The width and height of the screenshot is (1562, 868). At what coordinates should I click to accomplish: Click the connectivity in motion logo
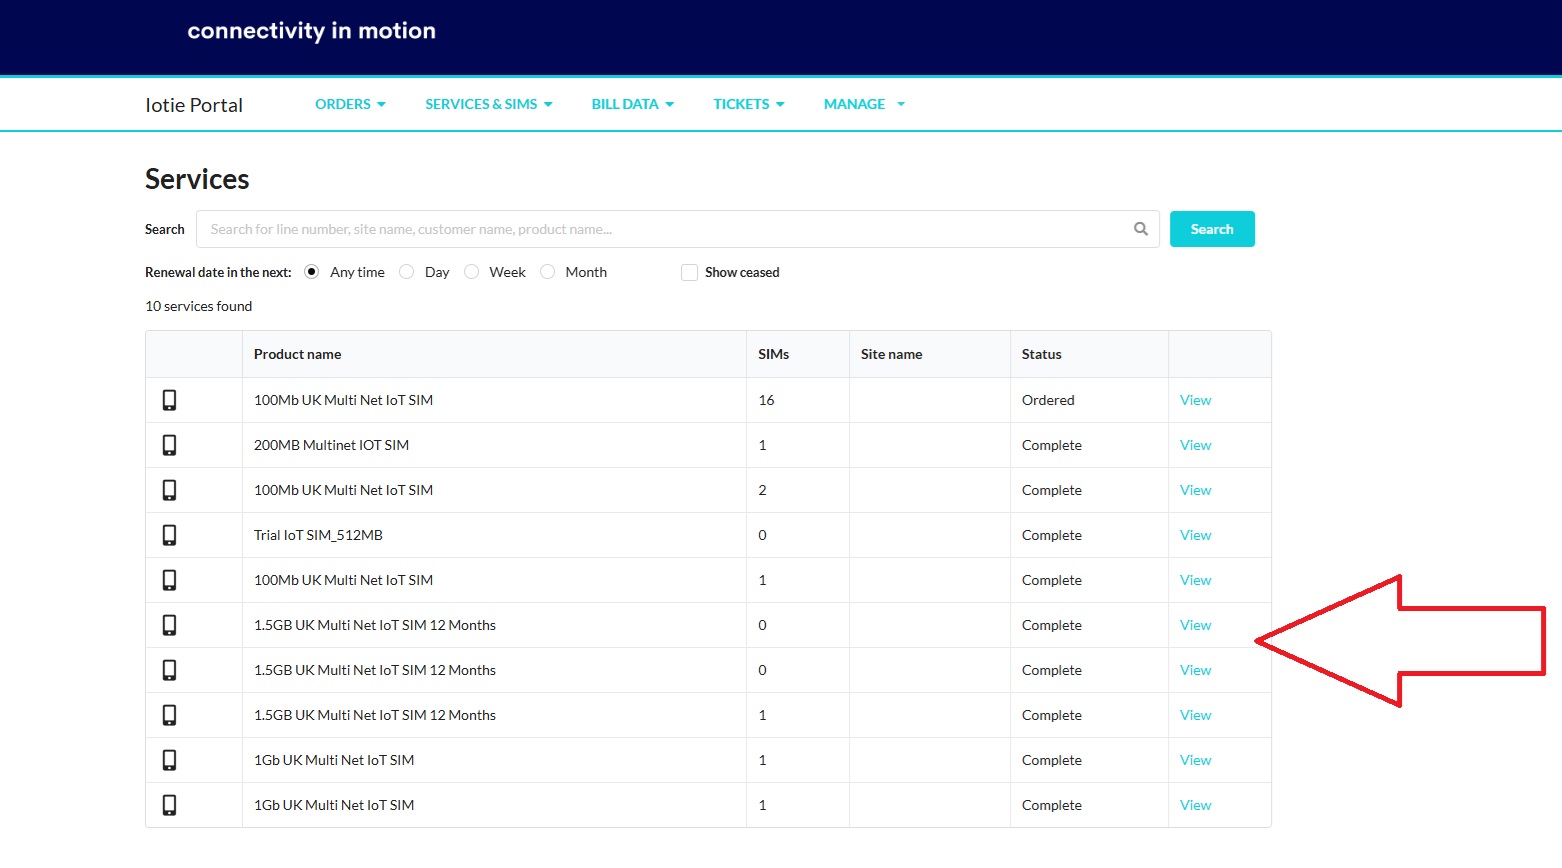[x=311, y=31]
